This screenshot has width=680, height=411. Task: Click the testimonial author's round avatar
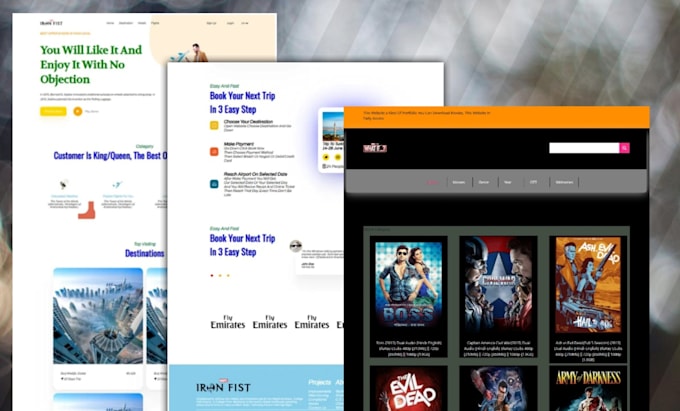pyautogui.click(x=296, y=246)
